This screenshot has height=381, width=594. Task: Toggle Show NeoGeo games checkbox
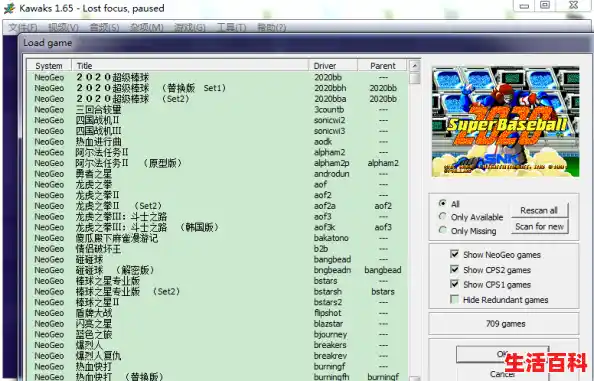click(x=454, y=254)
